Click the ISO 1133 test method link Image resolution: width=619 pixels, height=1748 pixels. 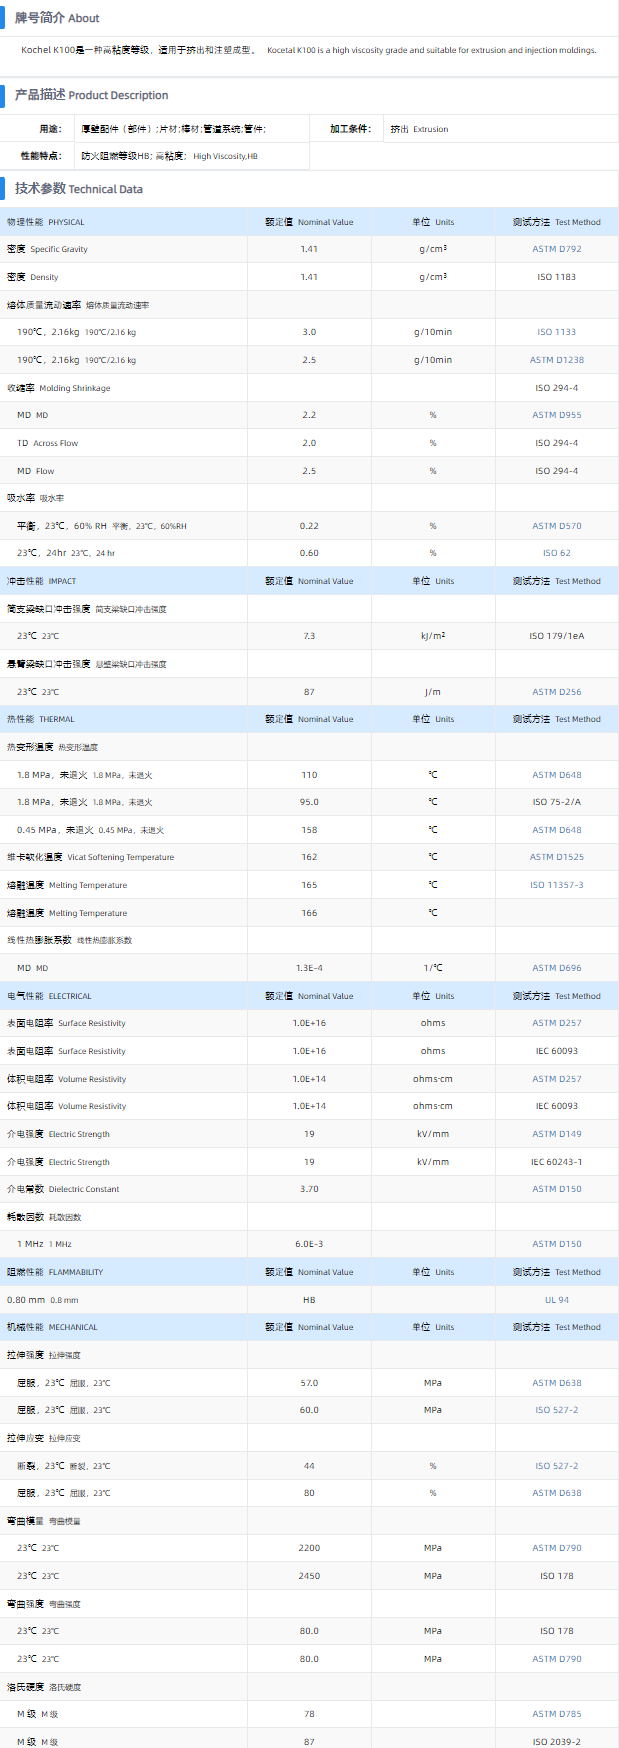click(x=556, y=332)
